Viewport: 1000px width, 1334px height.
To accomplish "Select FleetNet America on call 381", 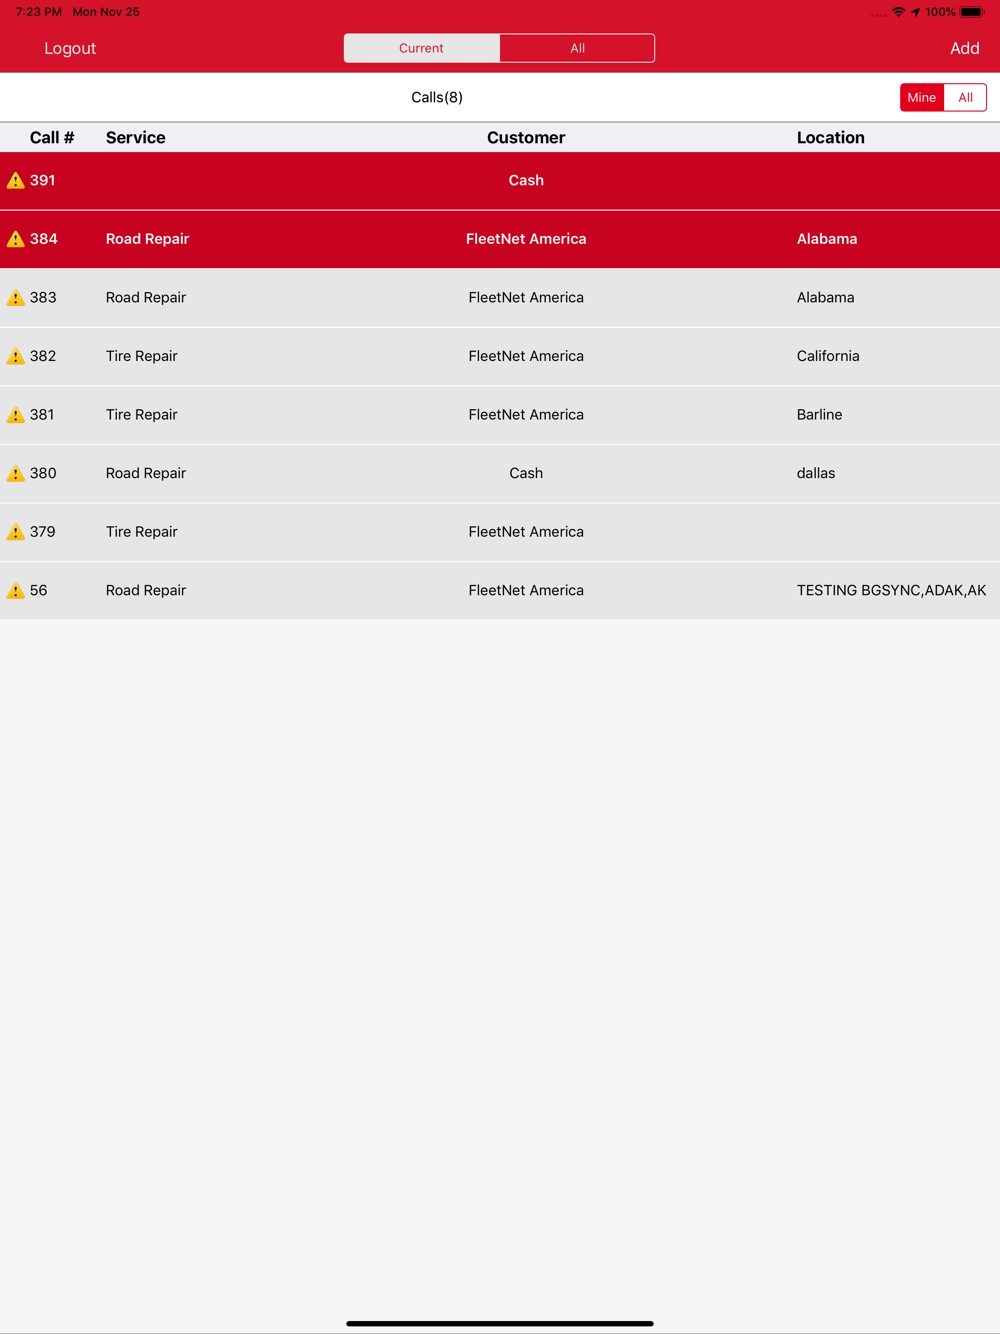I will click(526, 415).
